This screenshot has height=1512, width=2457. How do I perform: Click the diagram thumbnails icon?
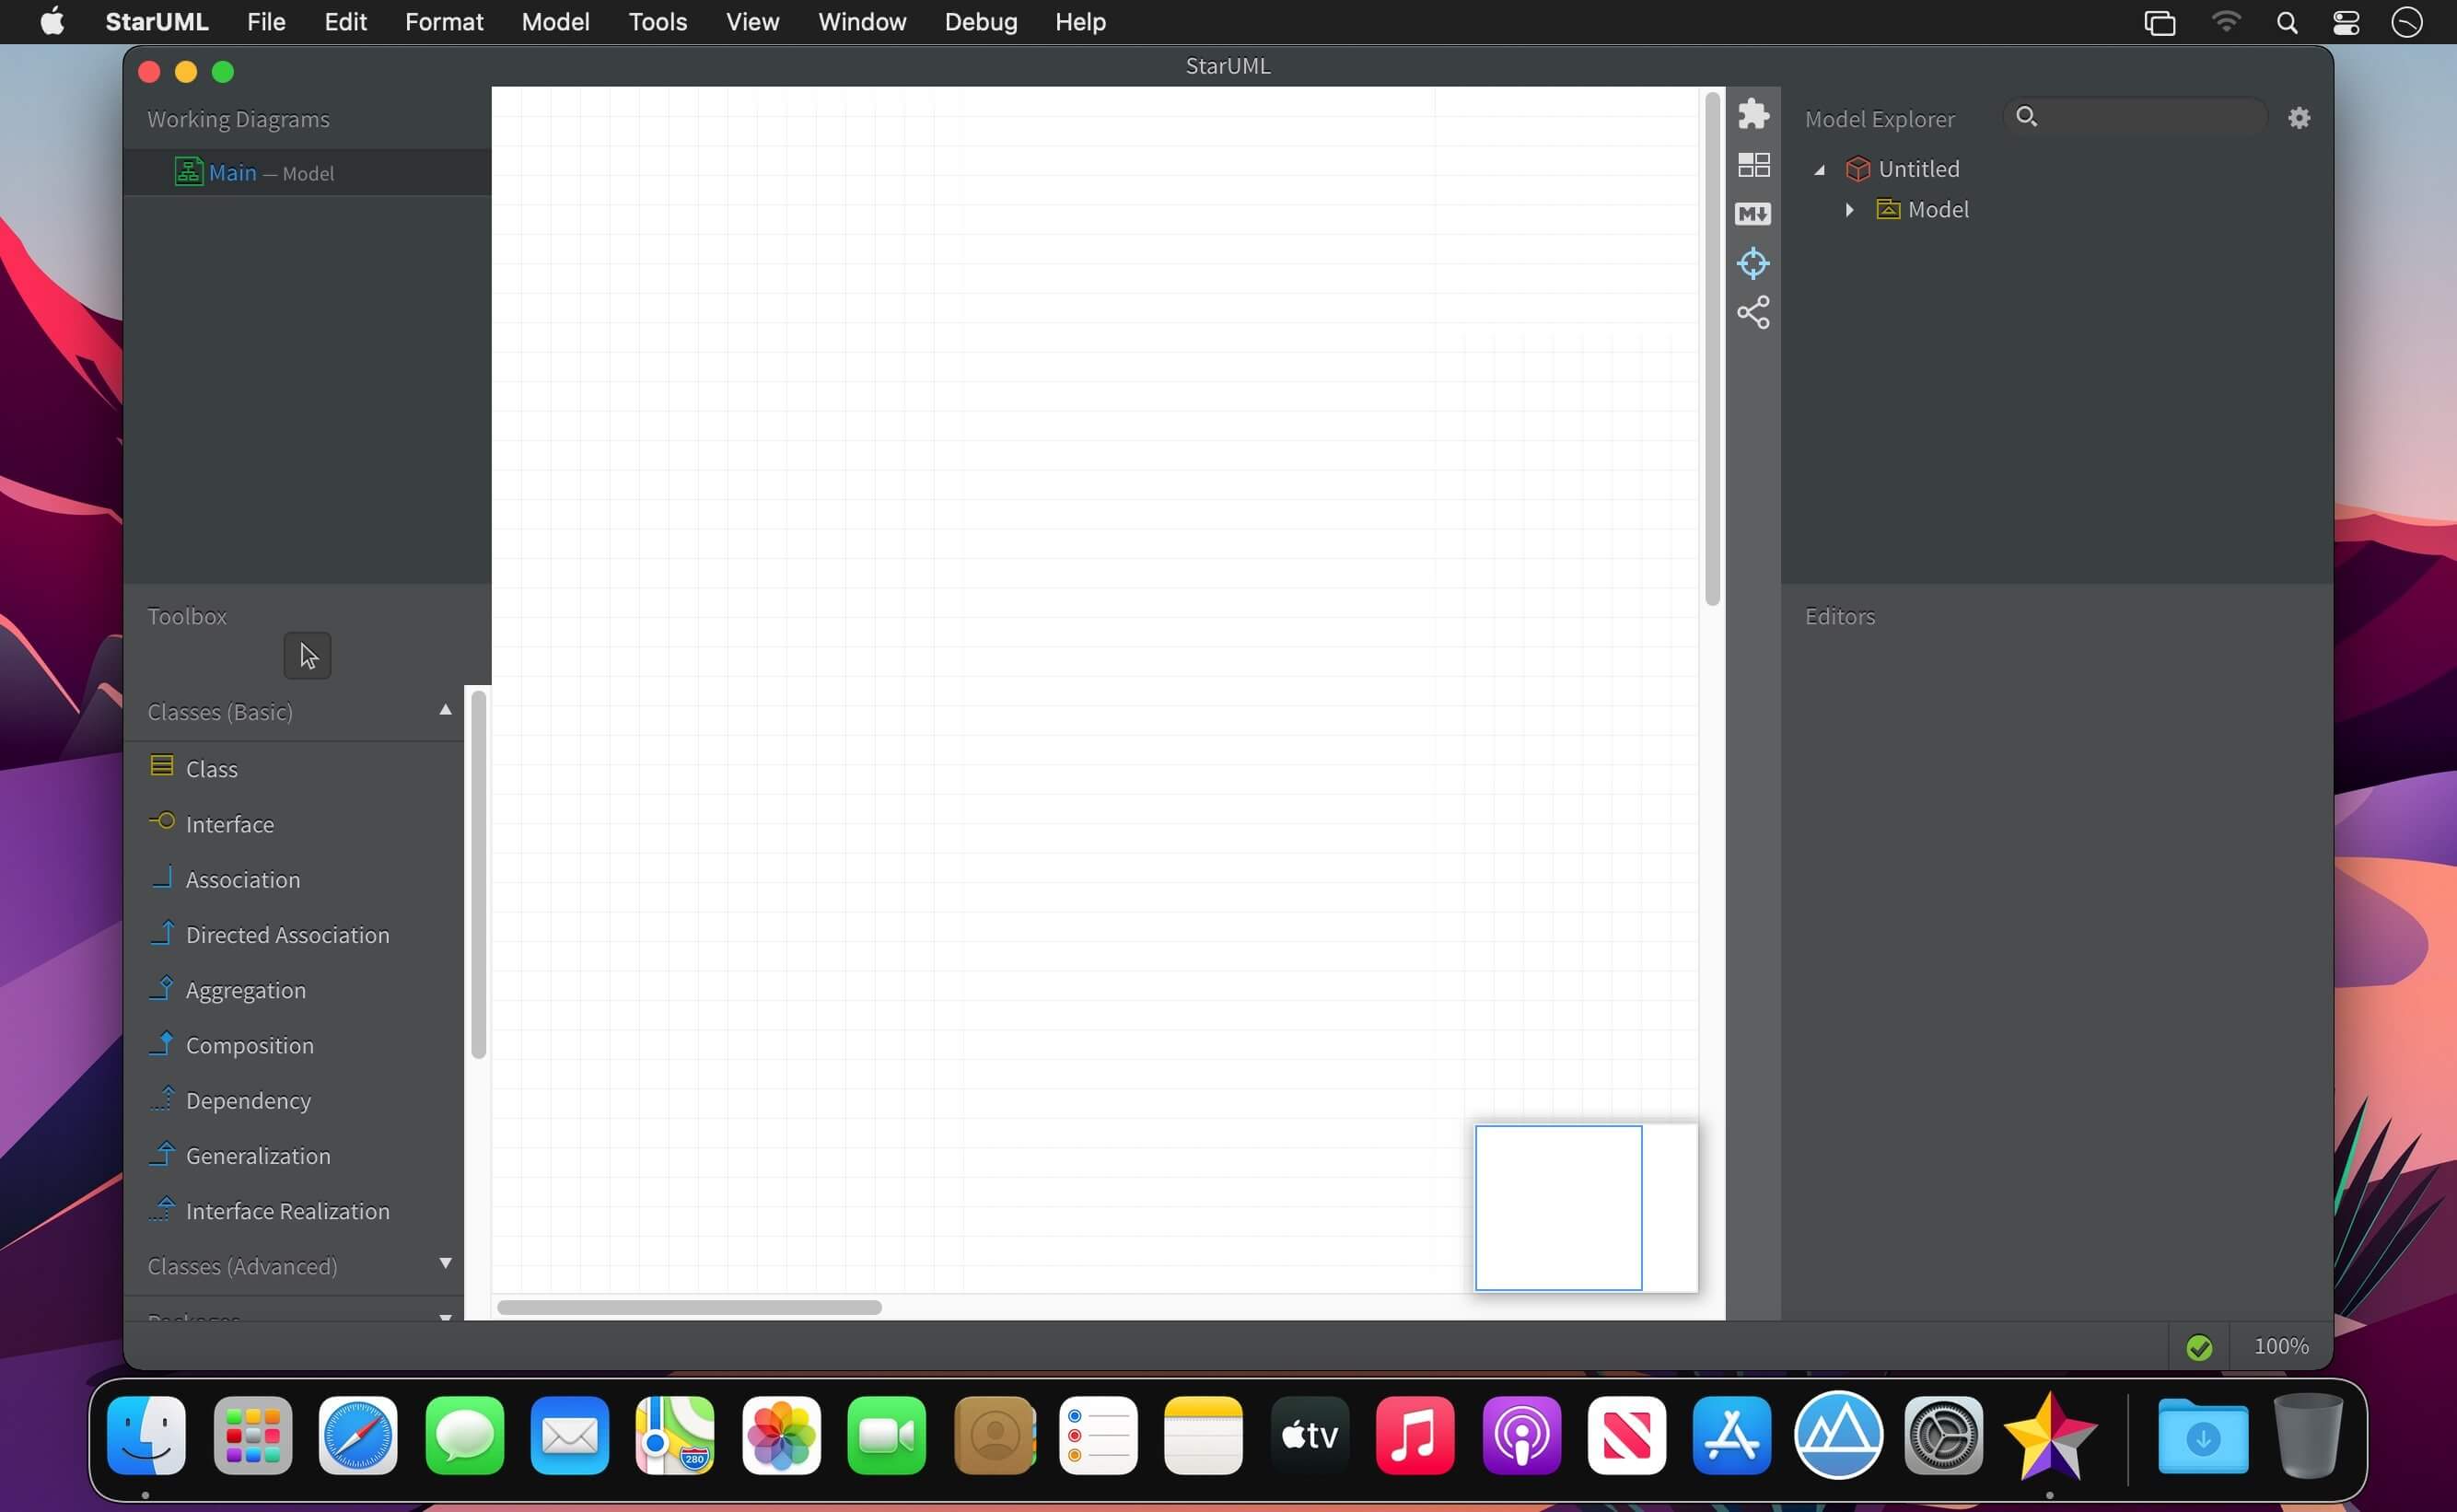(x=1753, y=165)
